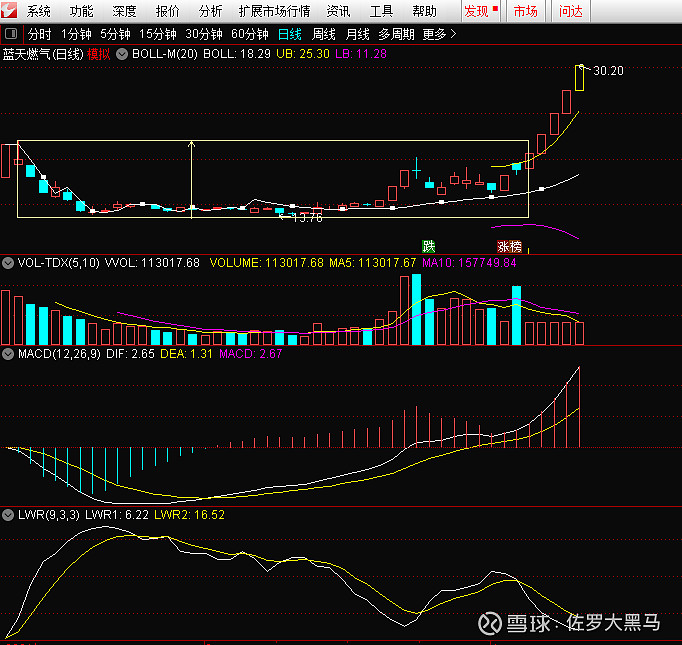682x645 pixels.
Task: Open the 分析 menu
Action: click(x=211, y=11)
